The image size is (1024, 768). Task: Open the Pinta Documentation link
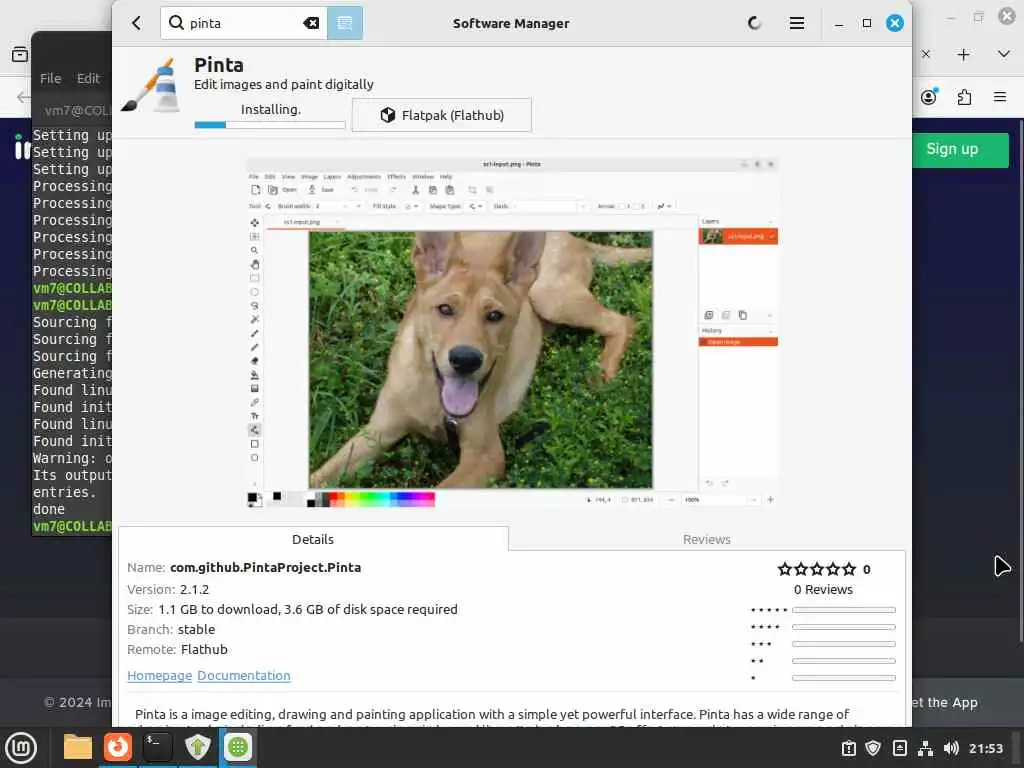point(244,675)
